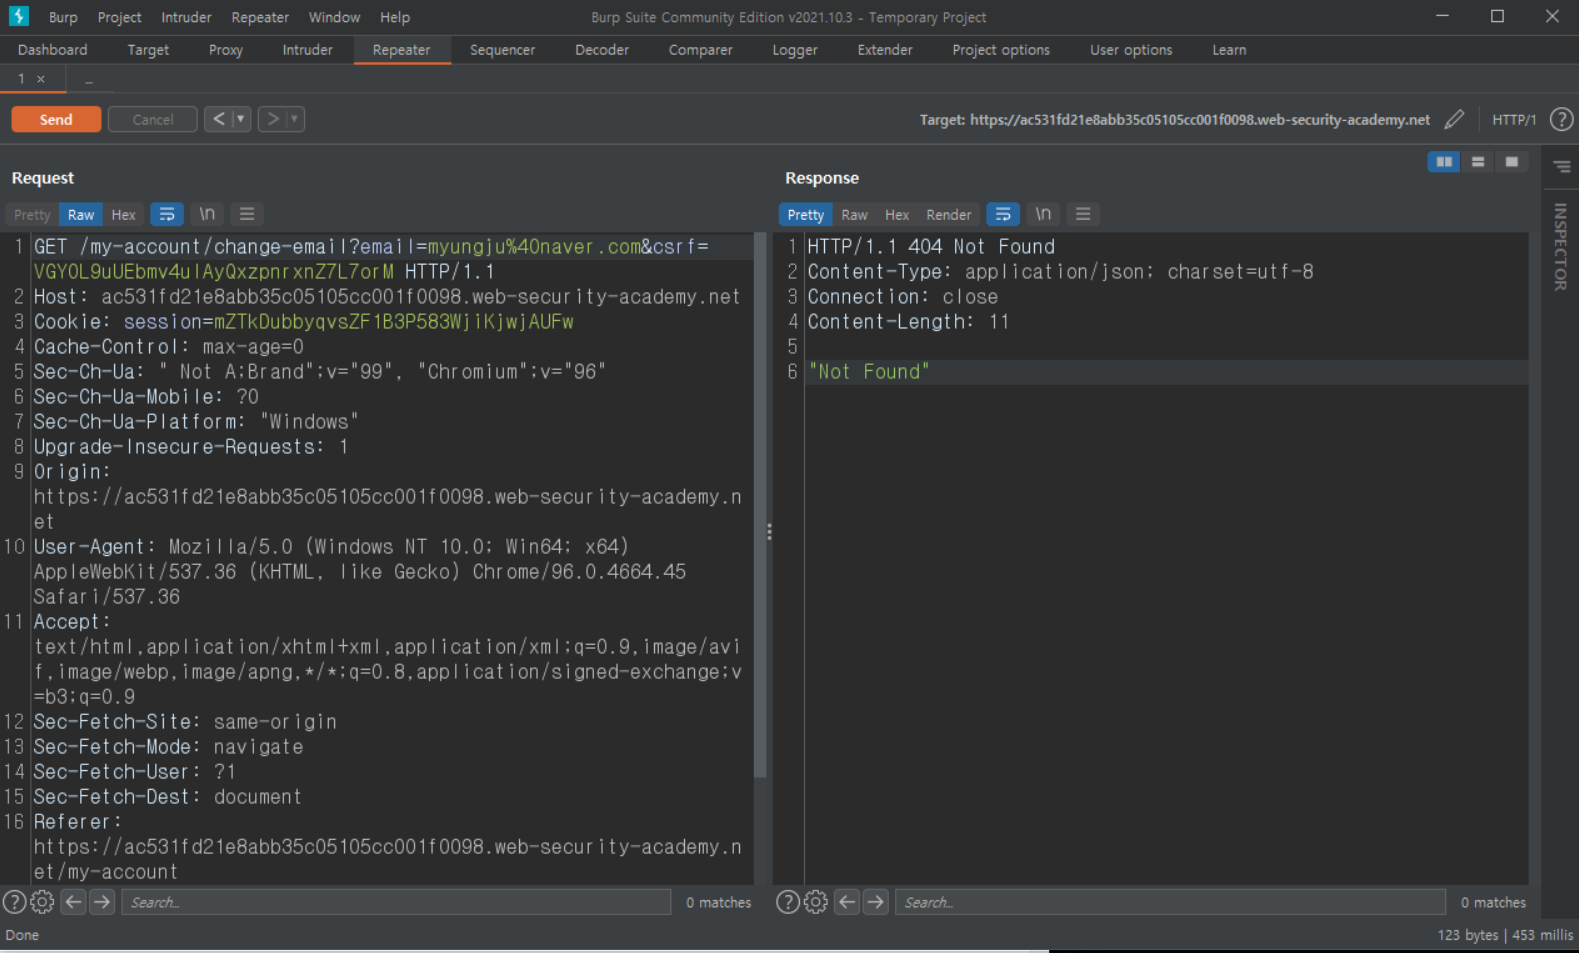Select top-bottom layout icon

tap(1478, 162)
